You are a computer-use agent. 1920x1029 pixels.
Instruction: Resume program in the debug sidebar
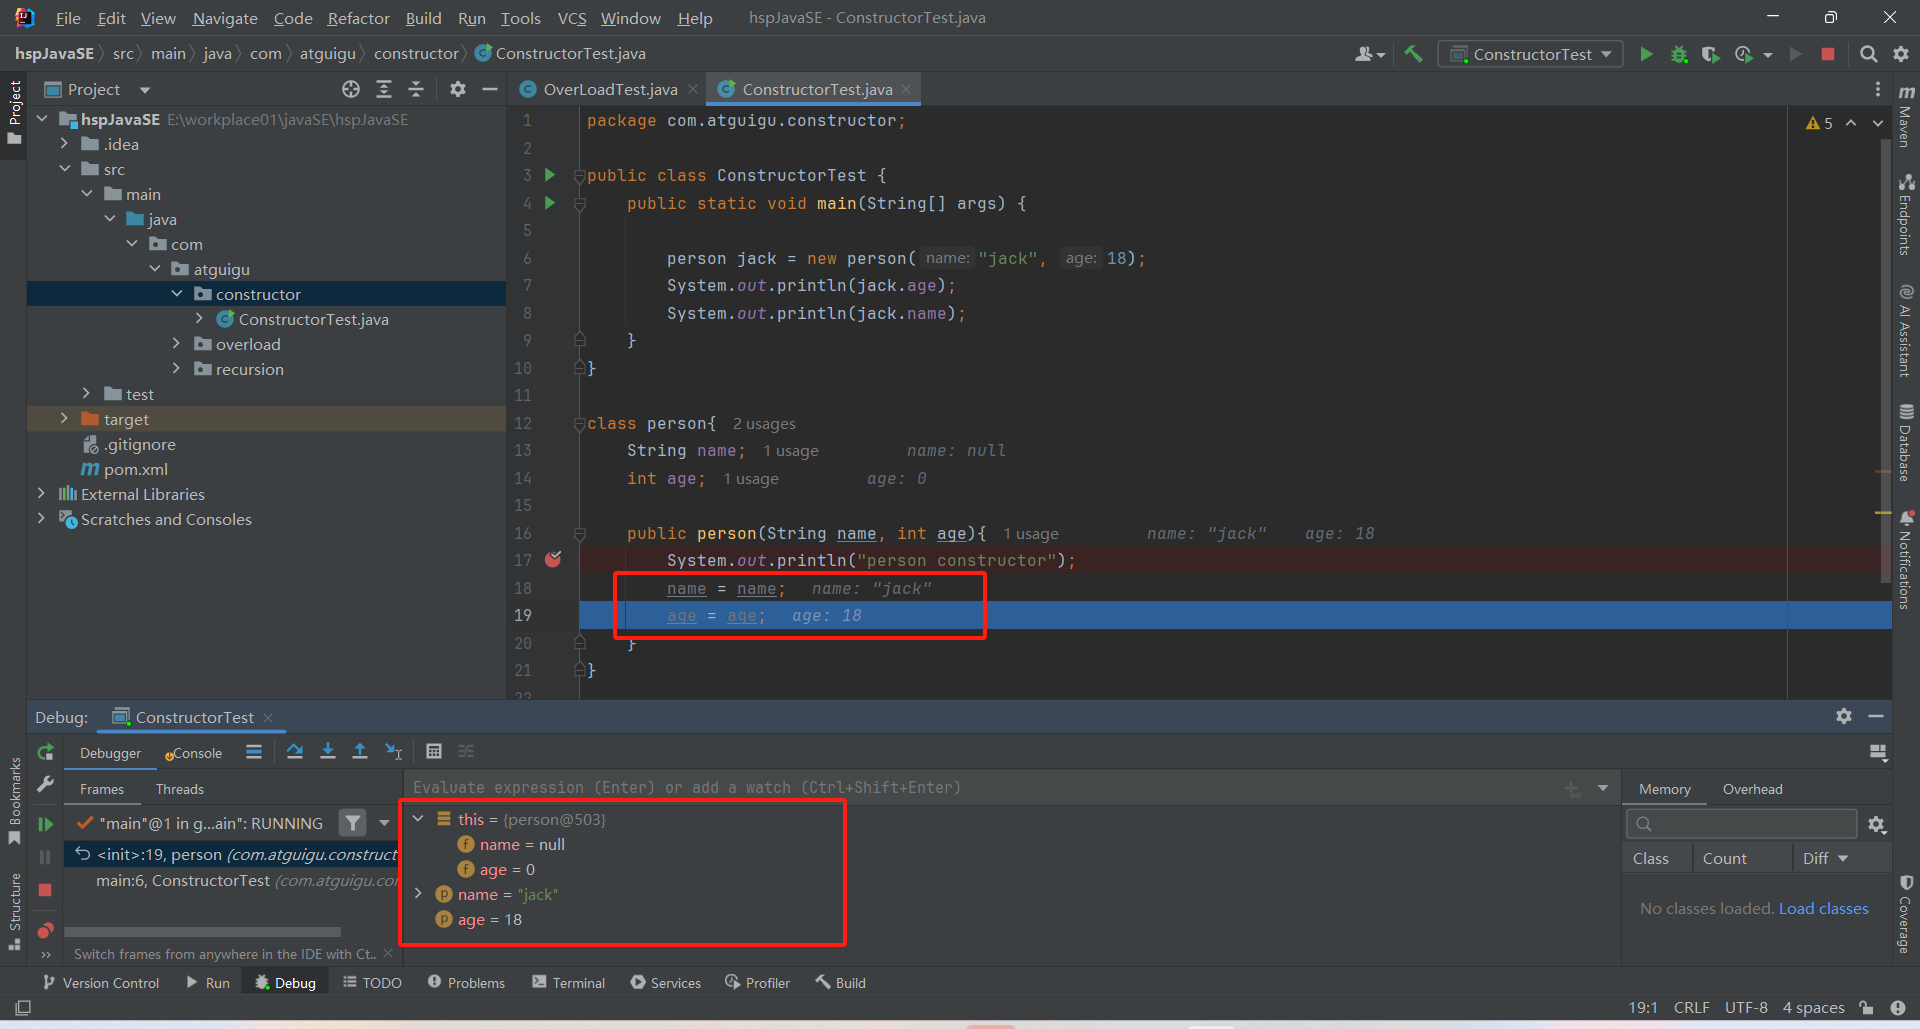coord(45,824)
